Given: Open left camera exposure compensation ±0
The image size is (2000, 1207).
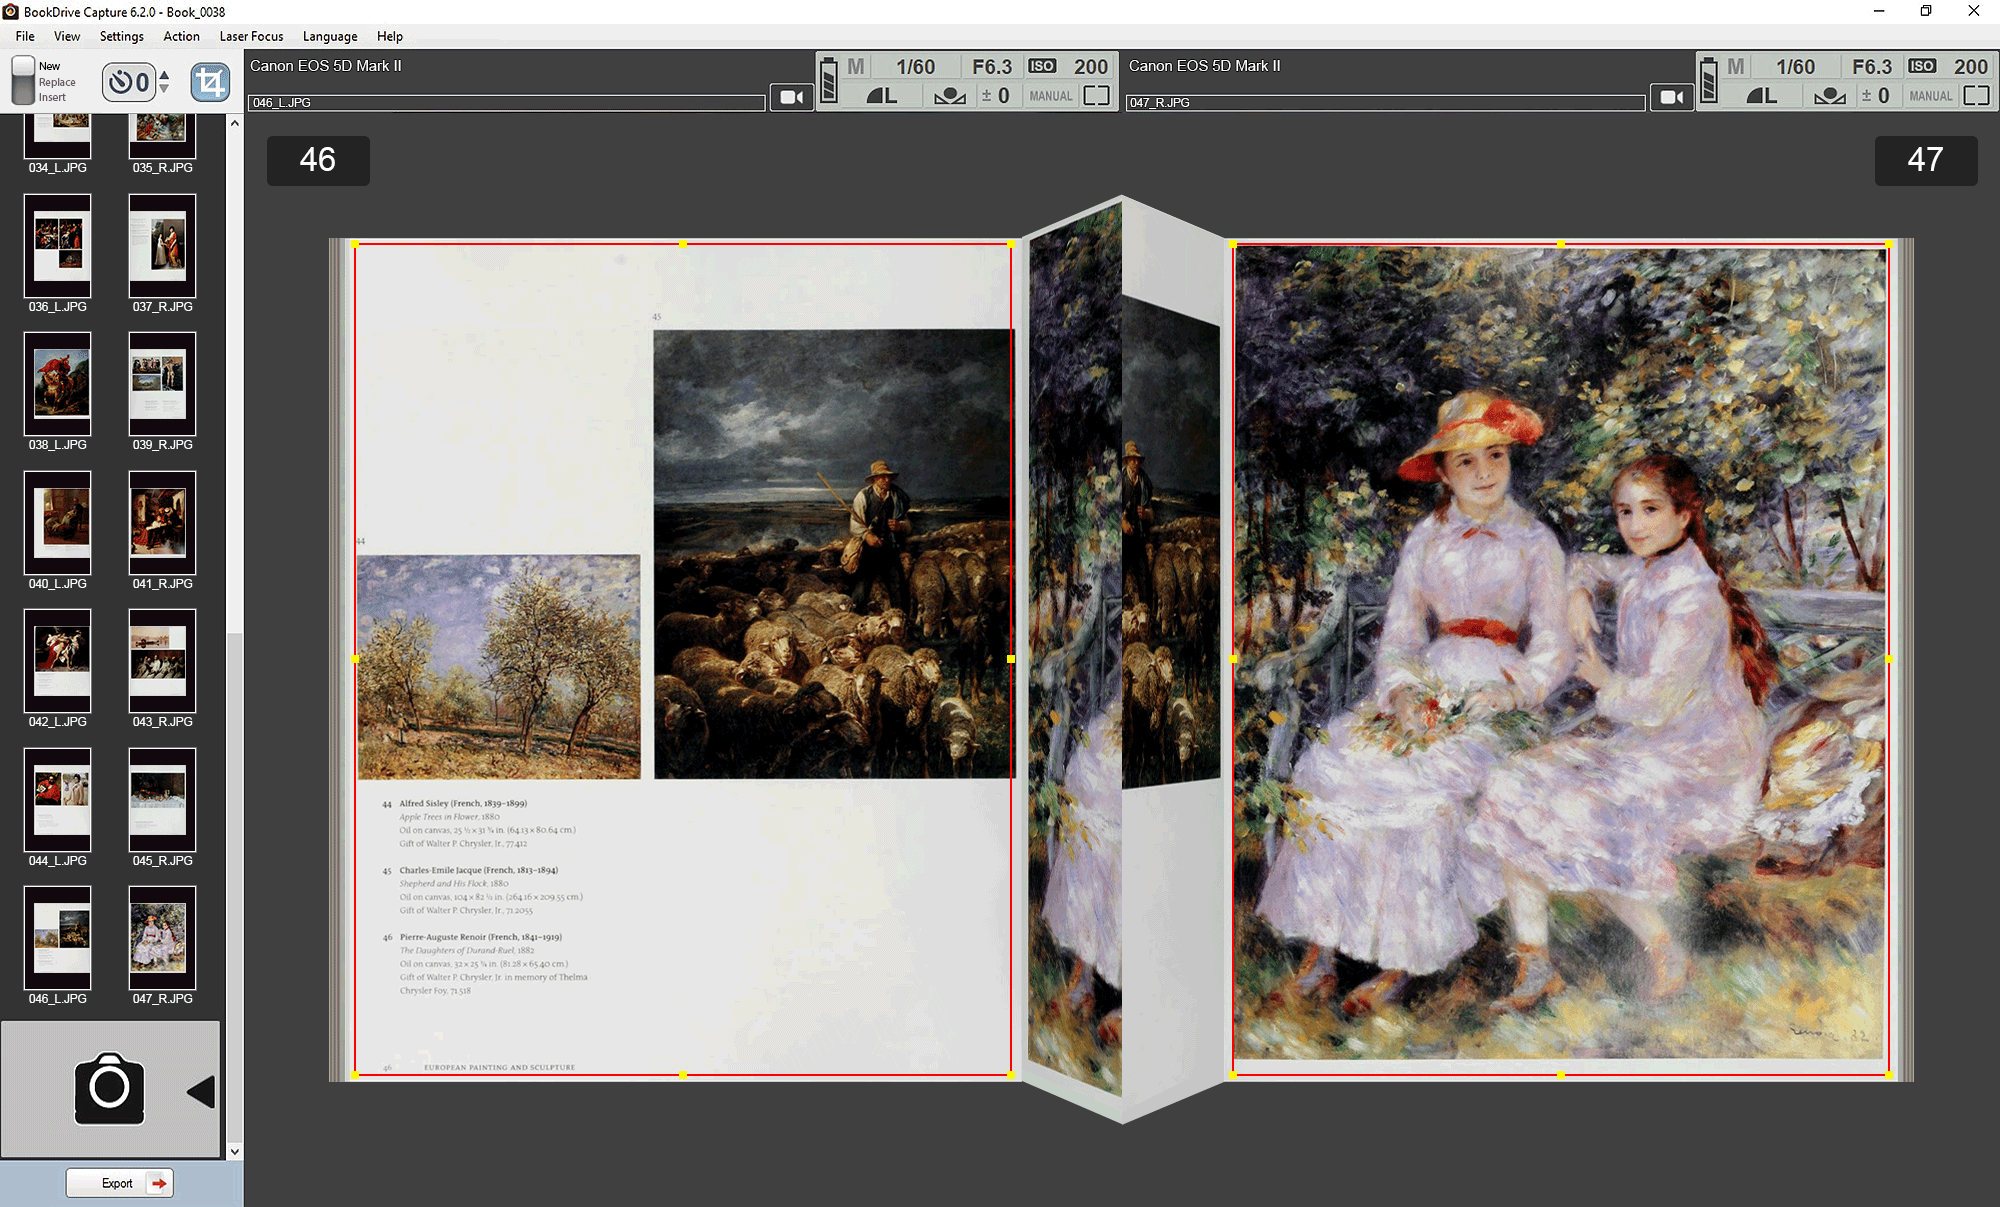Looking at the screenshot, I should 995,96.
